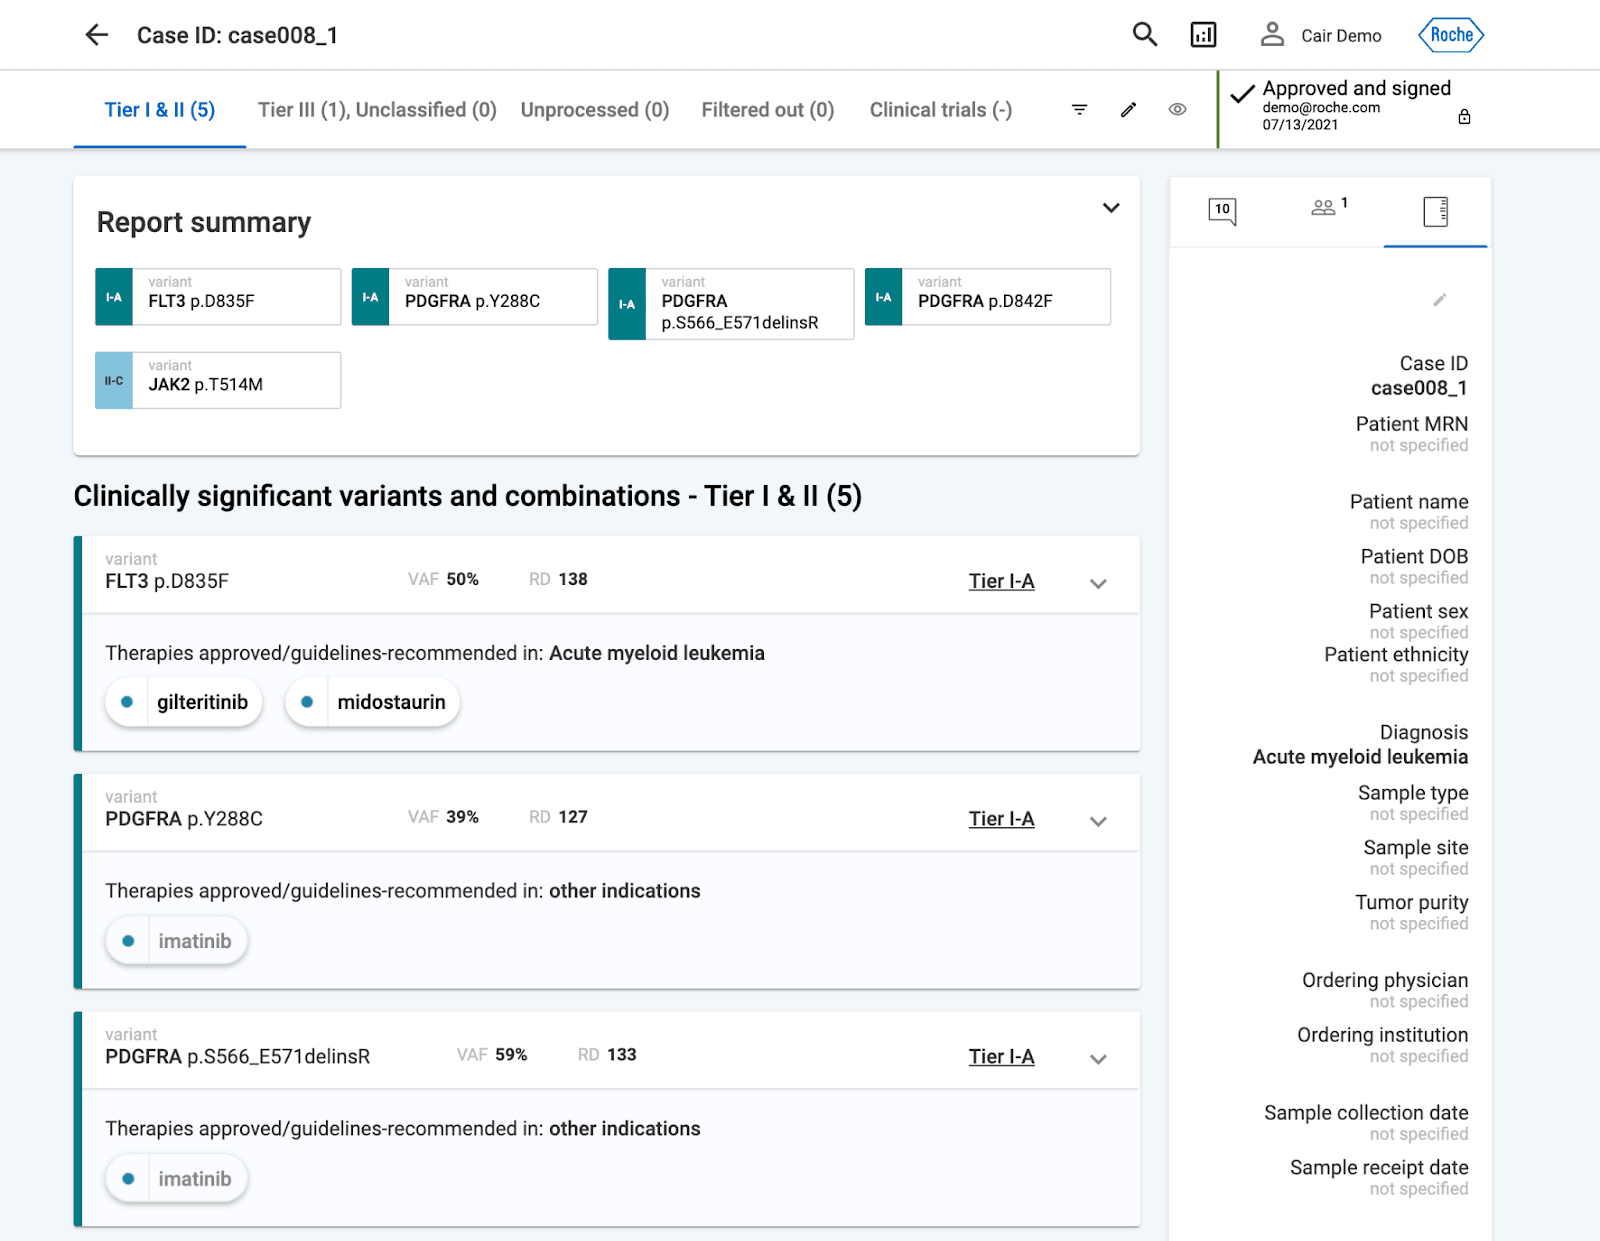Select the midostaurin therapy chip

point(373,702)
